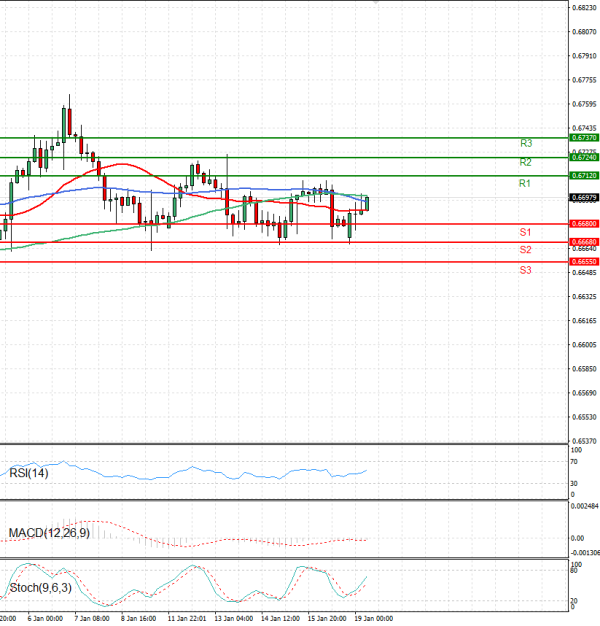The width and height of the screenshot is (600, 626).
Task: Click the S2 support level label
Action: point(525,249)
